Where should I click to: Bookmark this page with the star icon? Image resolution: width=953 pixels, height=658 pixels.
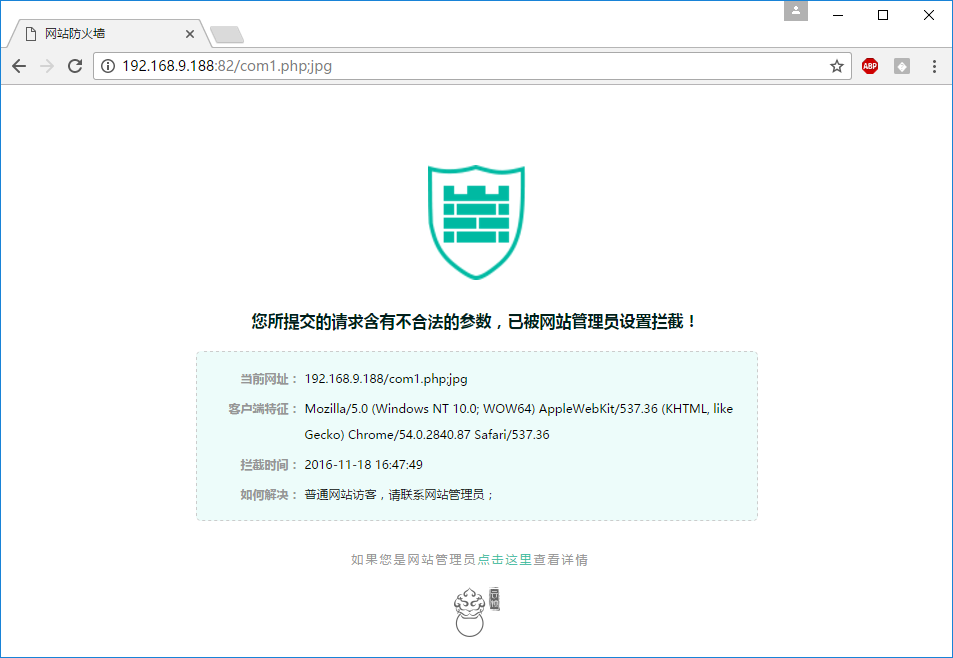[x=836, y=66]
